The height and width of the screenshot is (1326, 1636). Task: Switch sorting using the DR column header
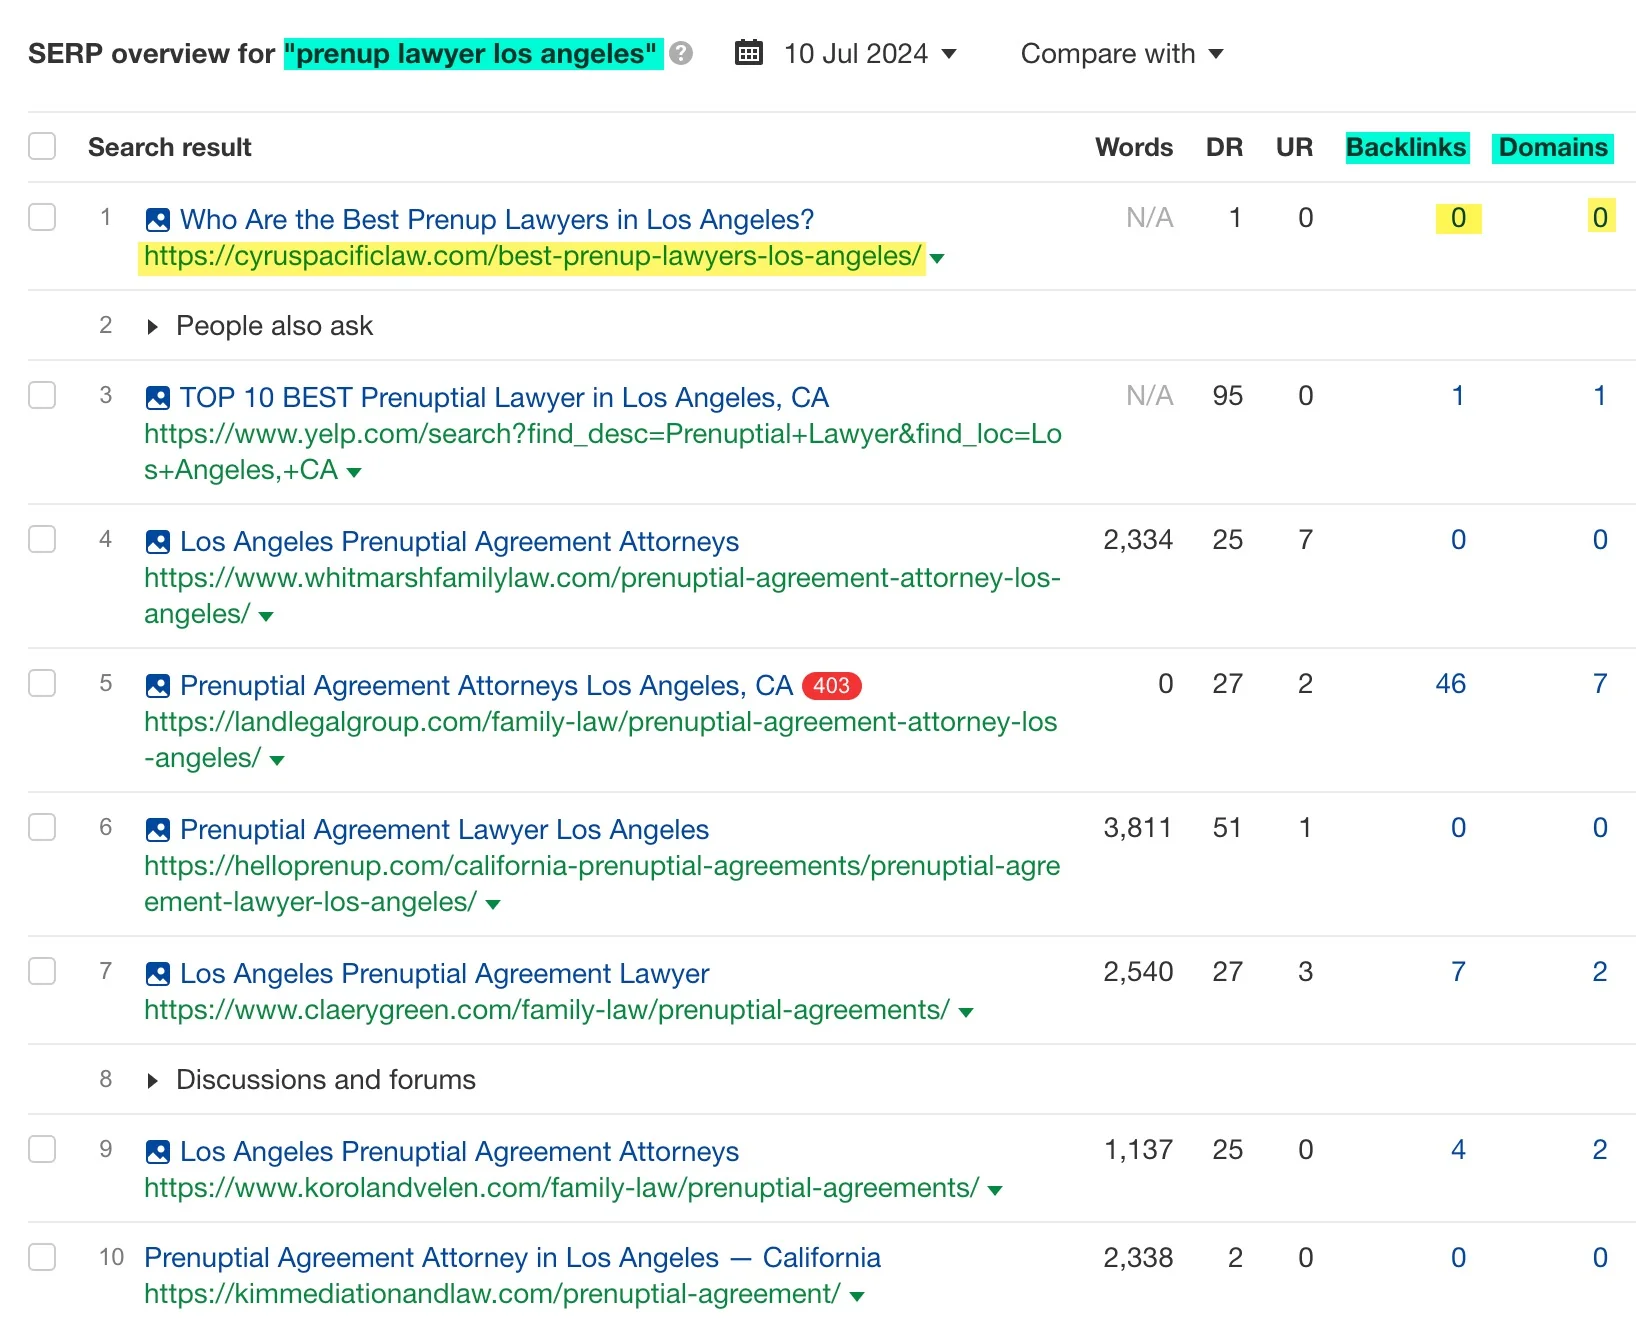[x=1224, y=147]
